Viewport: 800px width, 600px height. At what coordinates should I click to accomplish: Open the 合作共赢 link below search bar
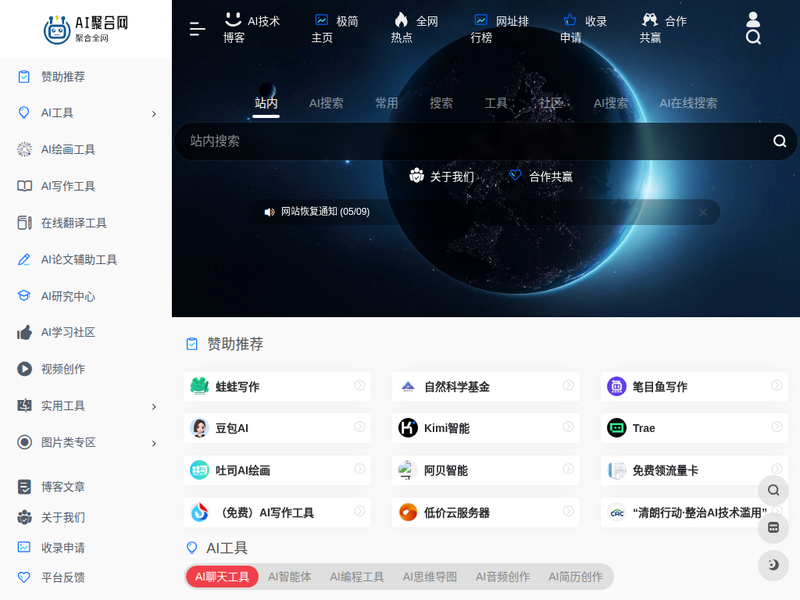541,176
